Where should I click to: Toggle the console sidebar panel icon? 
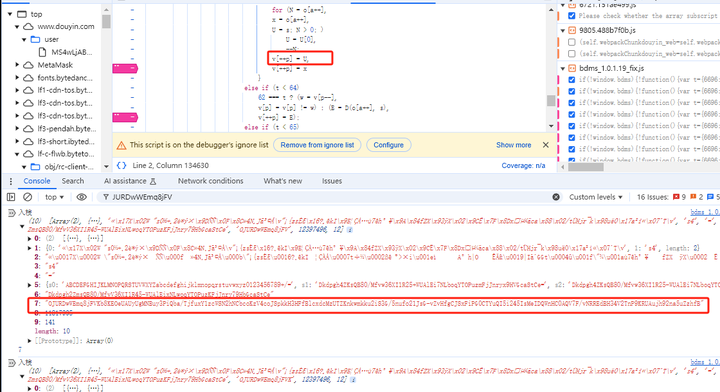[x=11, y=197]
